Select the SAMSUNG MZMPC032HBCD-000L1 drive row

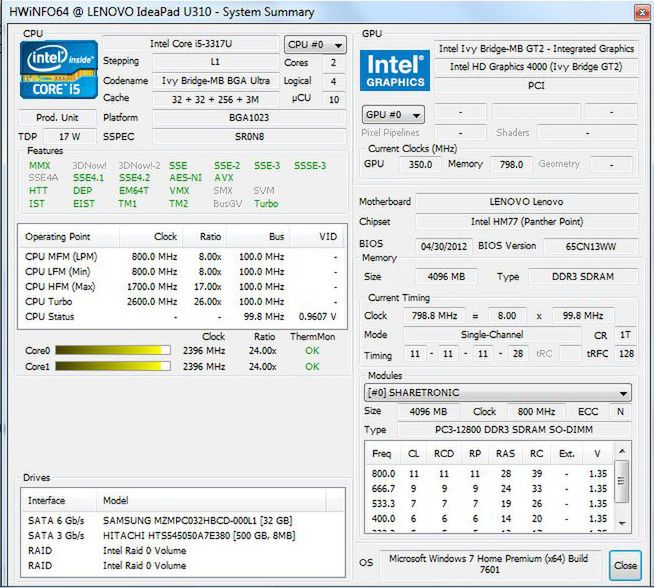point(183,520)
